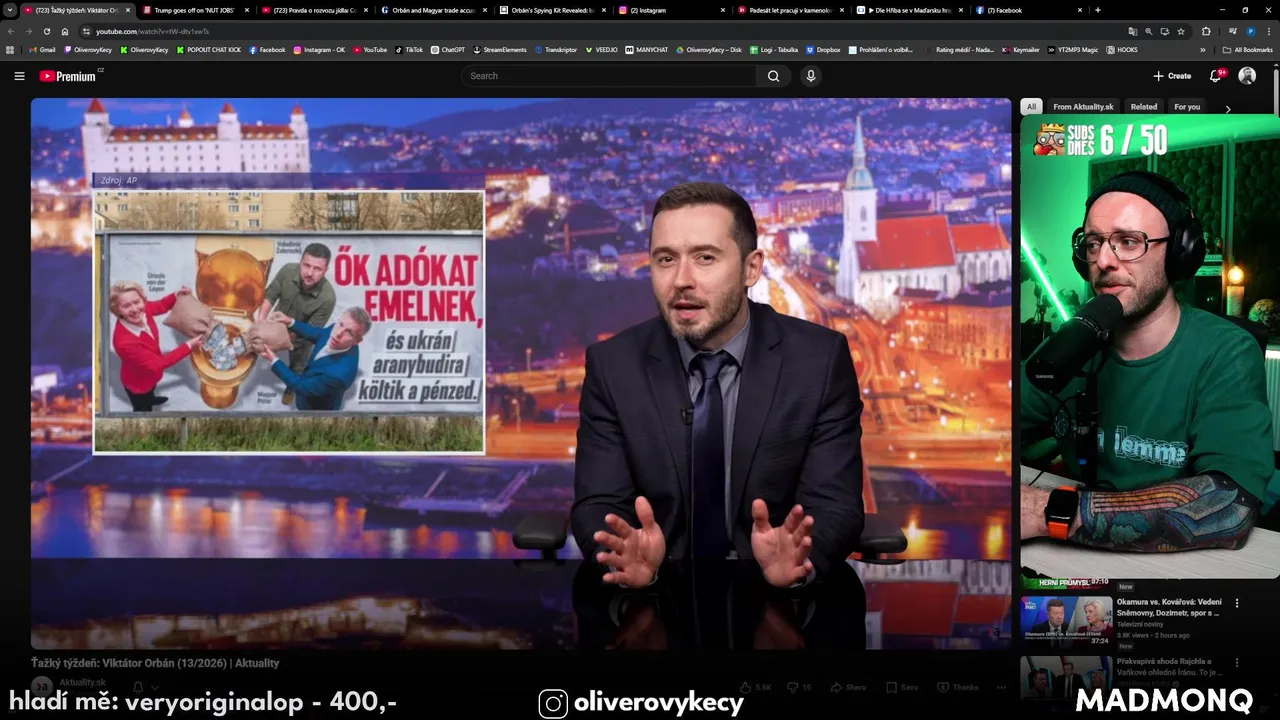Open the Chrome profile avatar
Screen dimensions: 1280x720
coord(1250,31)
